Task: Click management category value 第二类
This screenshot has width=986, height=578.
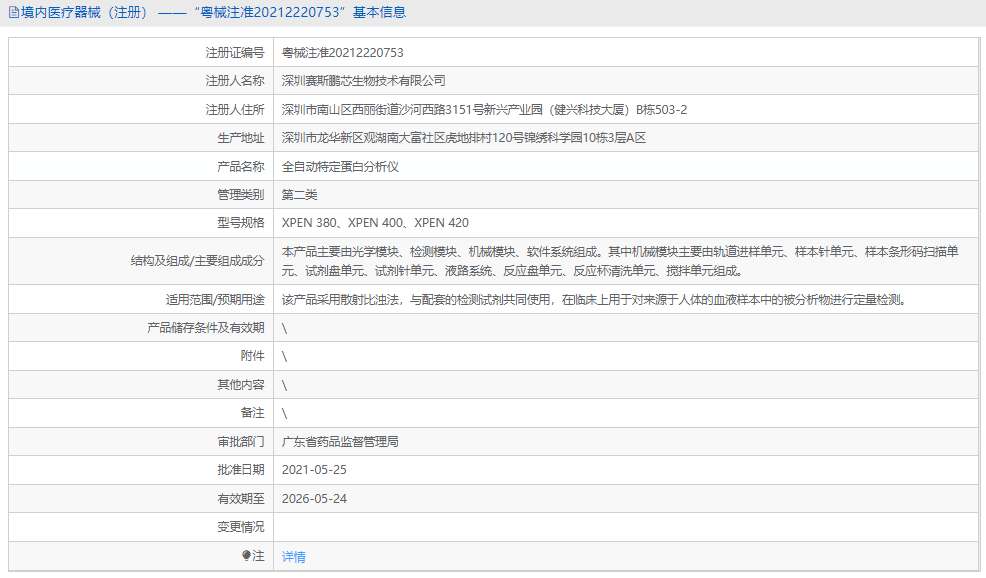Action: [299, 194]
